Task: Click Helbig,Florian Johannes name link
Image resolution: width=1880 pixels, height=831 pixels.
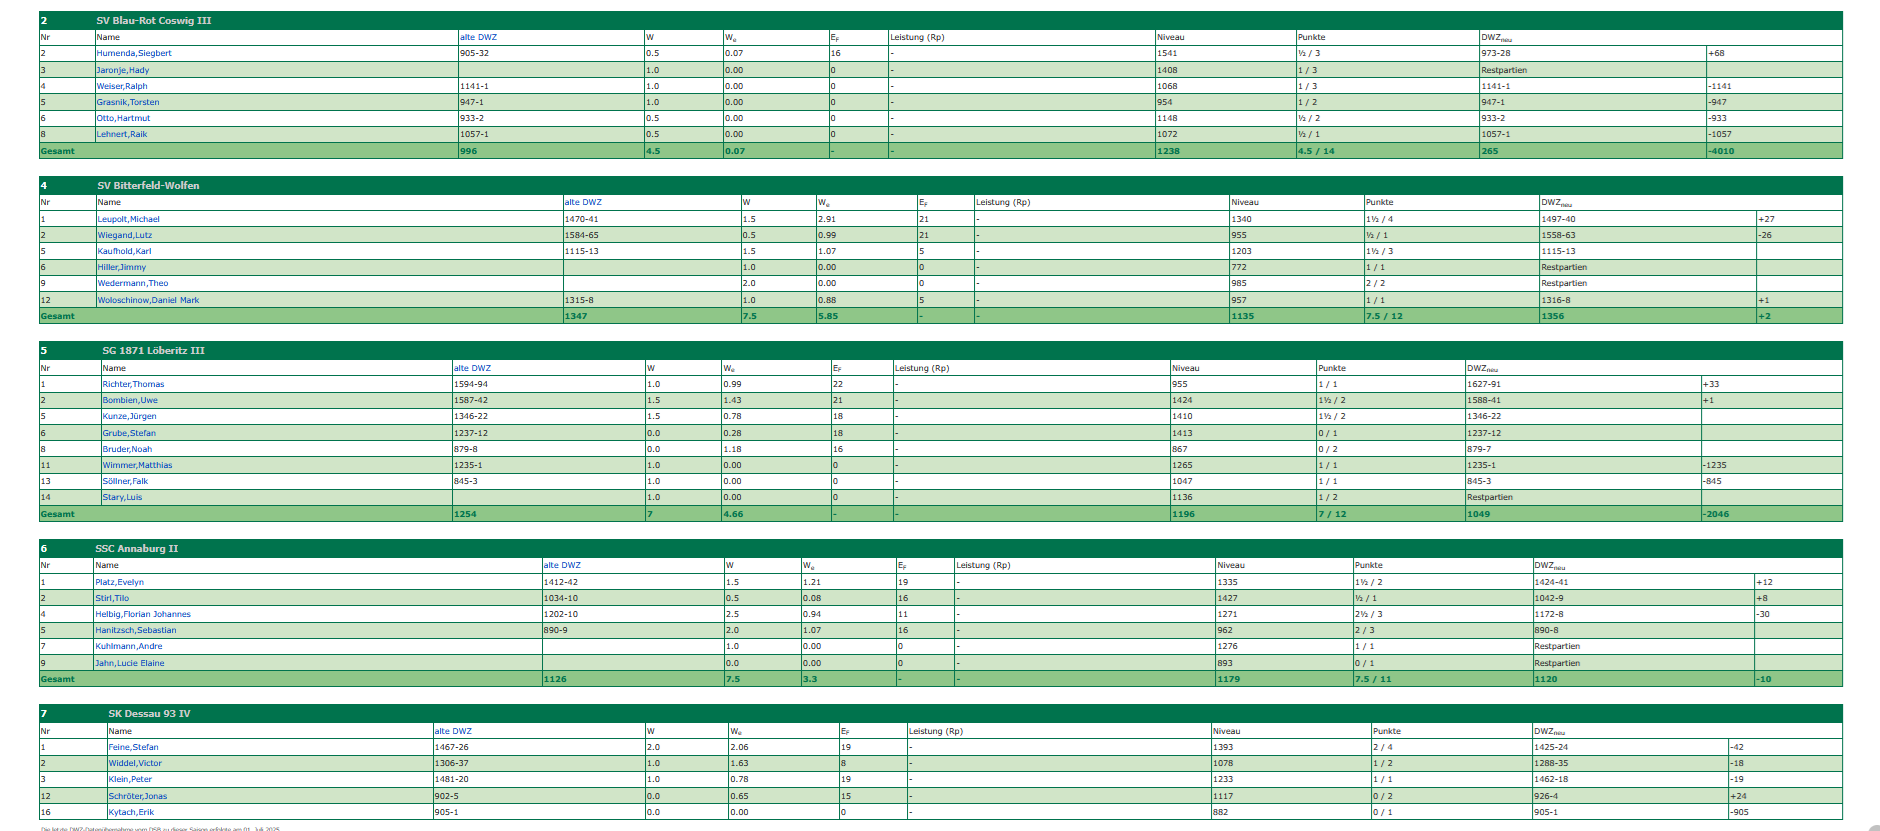Action: pos(143,614)
